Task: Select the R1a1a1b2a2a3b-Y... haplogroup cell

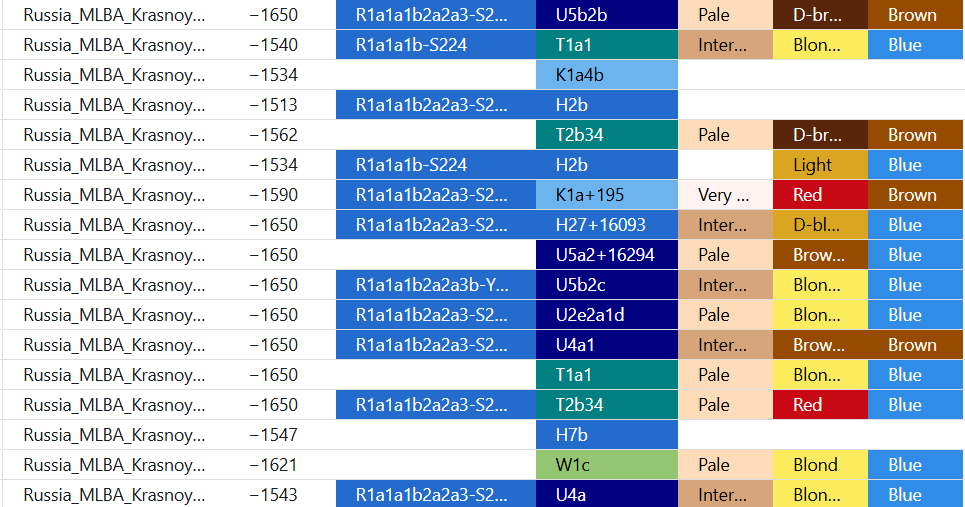Action: coord(436,285)
